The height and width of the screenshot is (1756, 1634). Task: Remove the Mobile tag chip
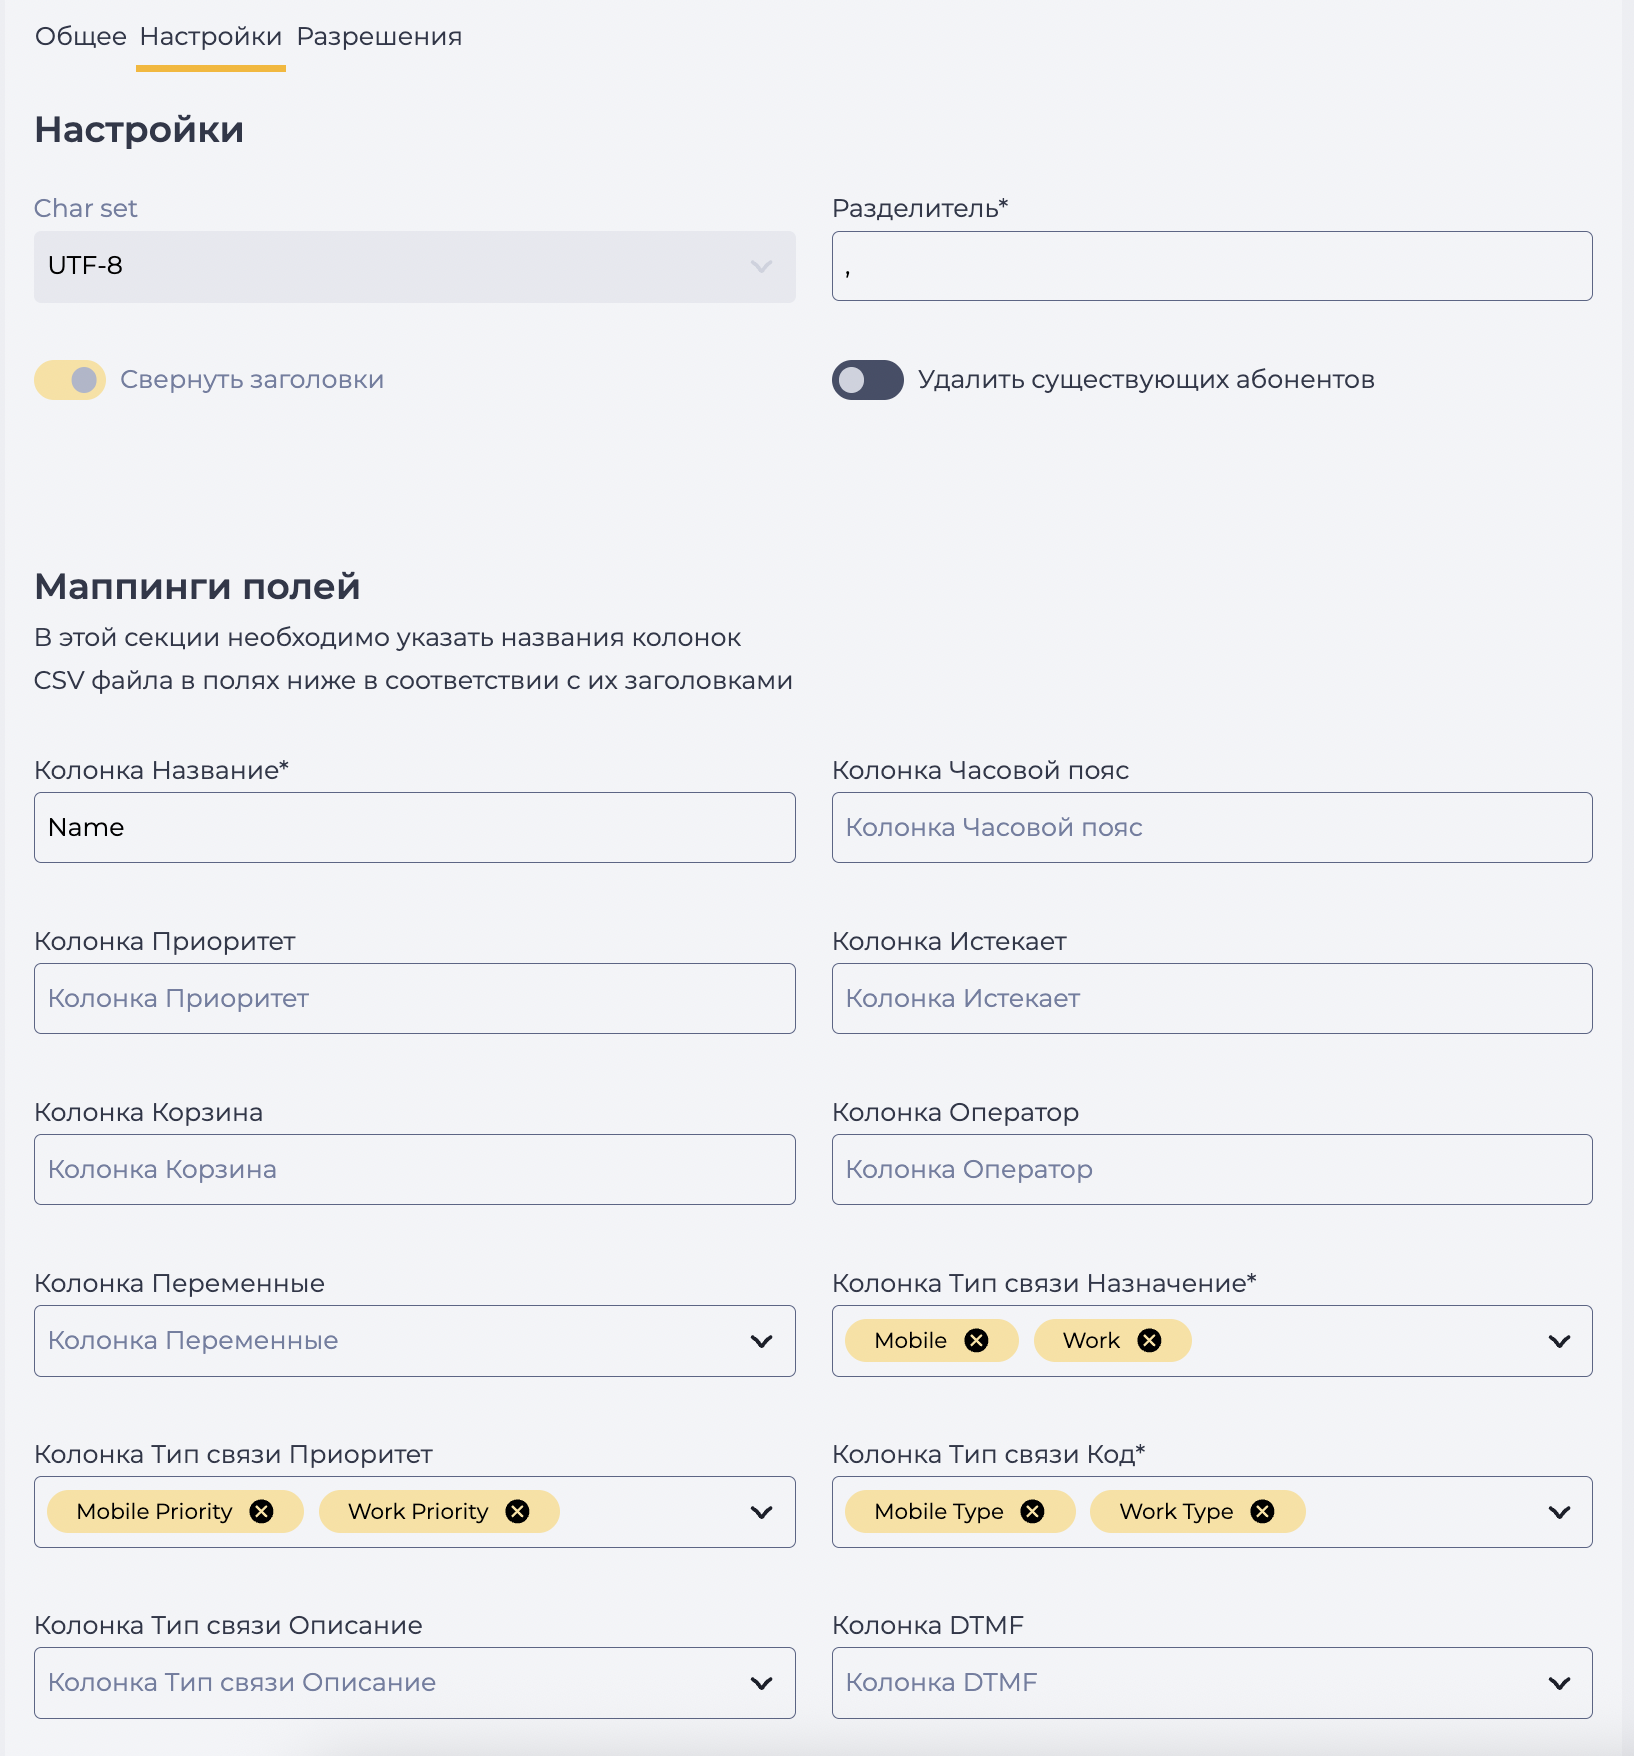pyautogui.click(x=976, y=1341)
